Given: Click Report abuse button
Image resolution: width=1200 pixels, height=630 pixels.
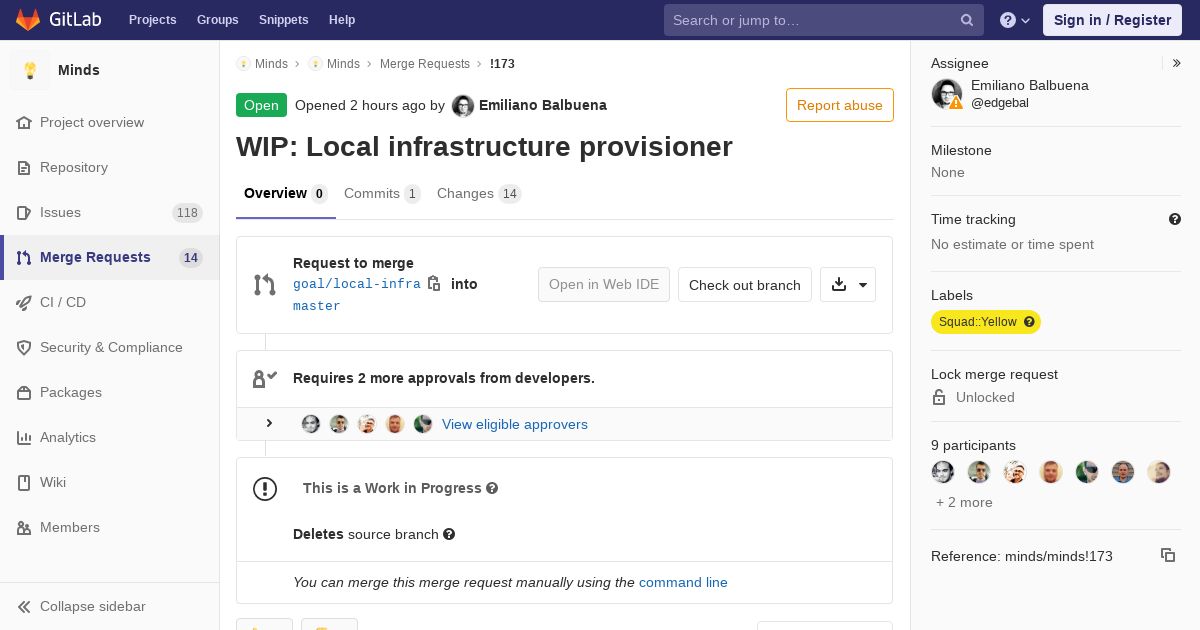Looking at the screenshot, I should [x=840, y=105].
